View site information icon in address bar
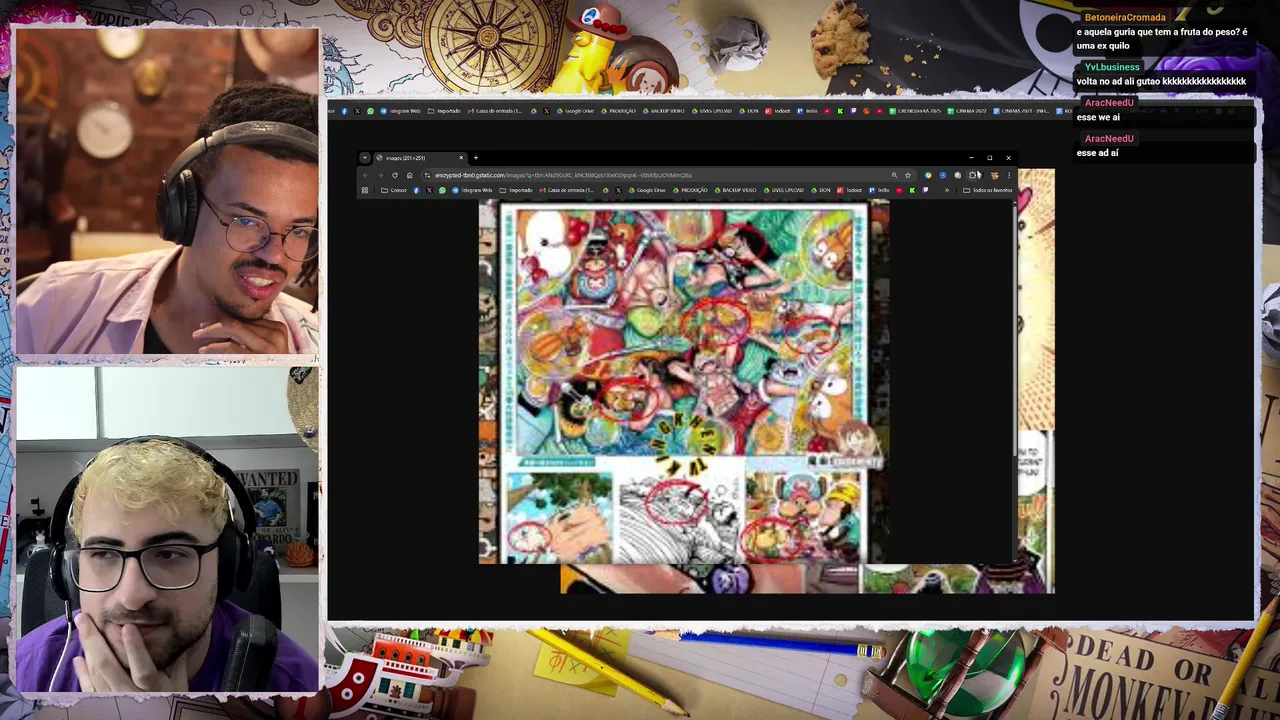 pyautogui.click(x=427, y=175)
